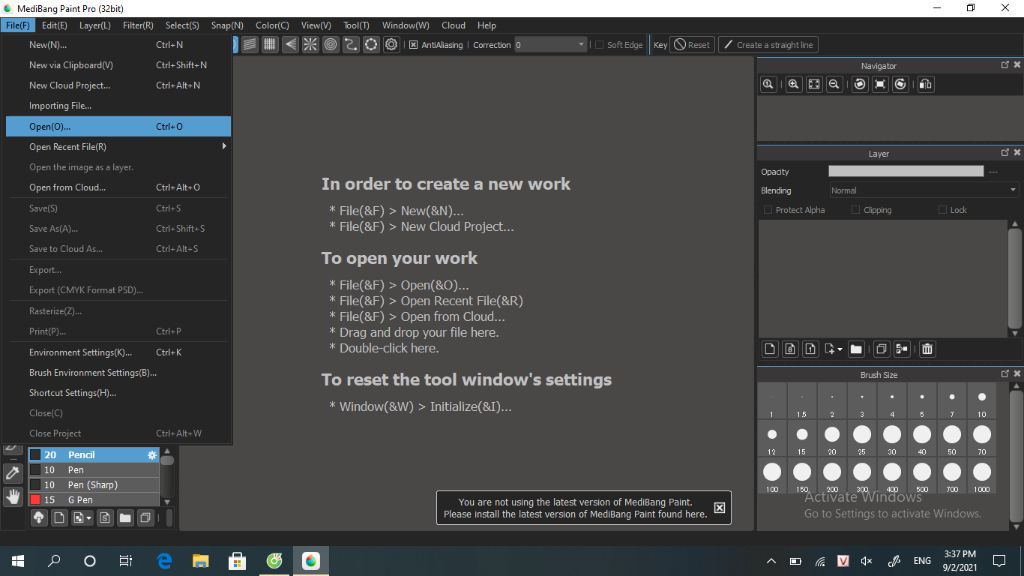Select brush size 1000
The height and width of the screenshot is (576, 1024).
click(982, 475)
